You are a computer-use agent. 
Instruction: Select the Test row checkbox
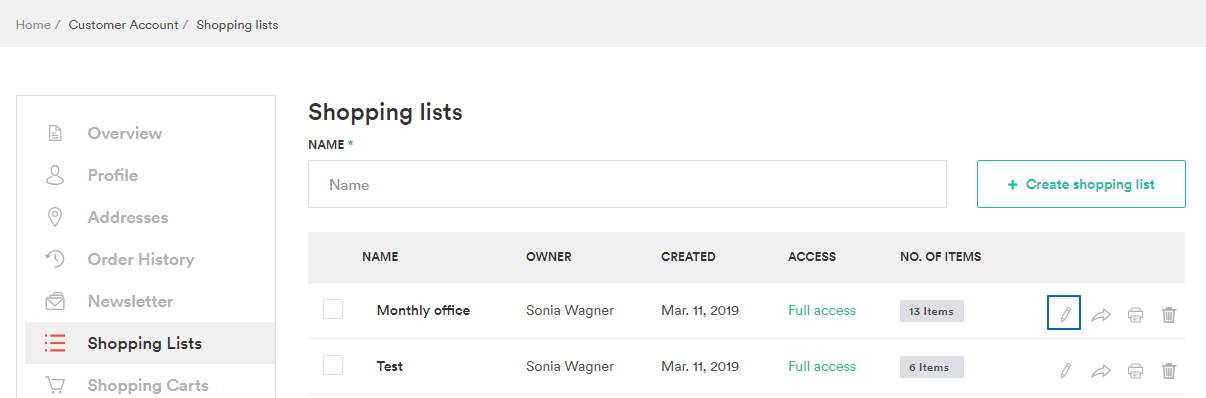(x=333, y=366)
